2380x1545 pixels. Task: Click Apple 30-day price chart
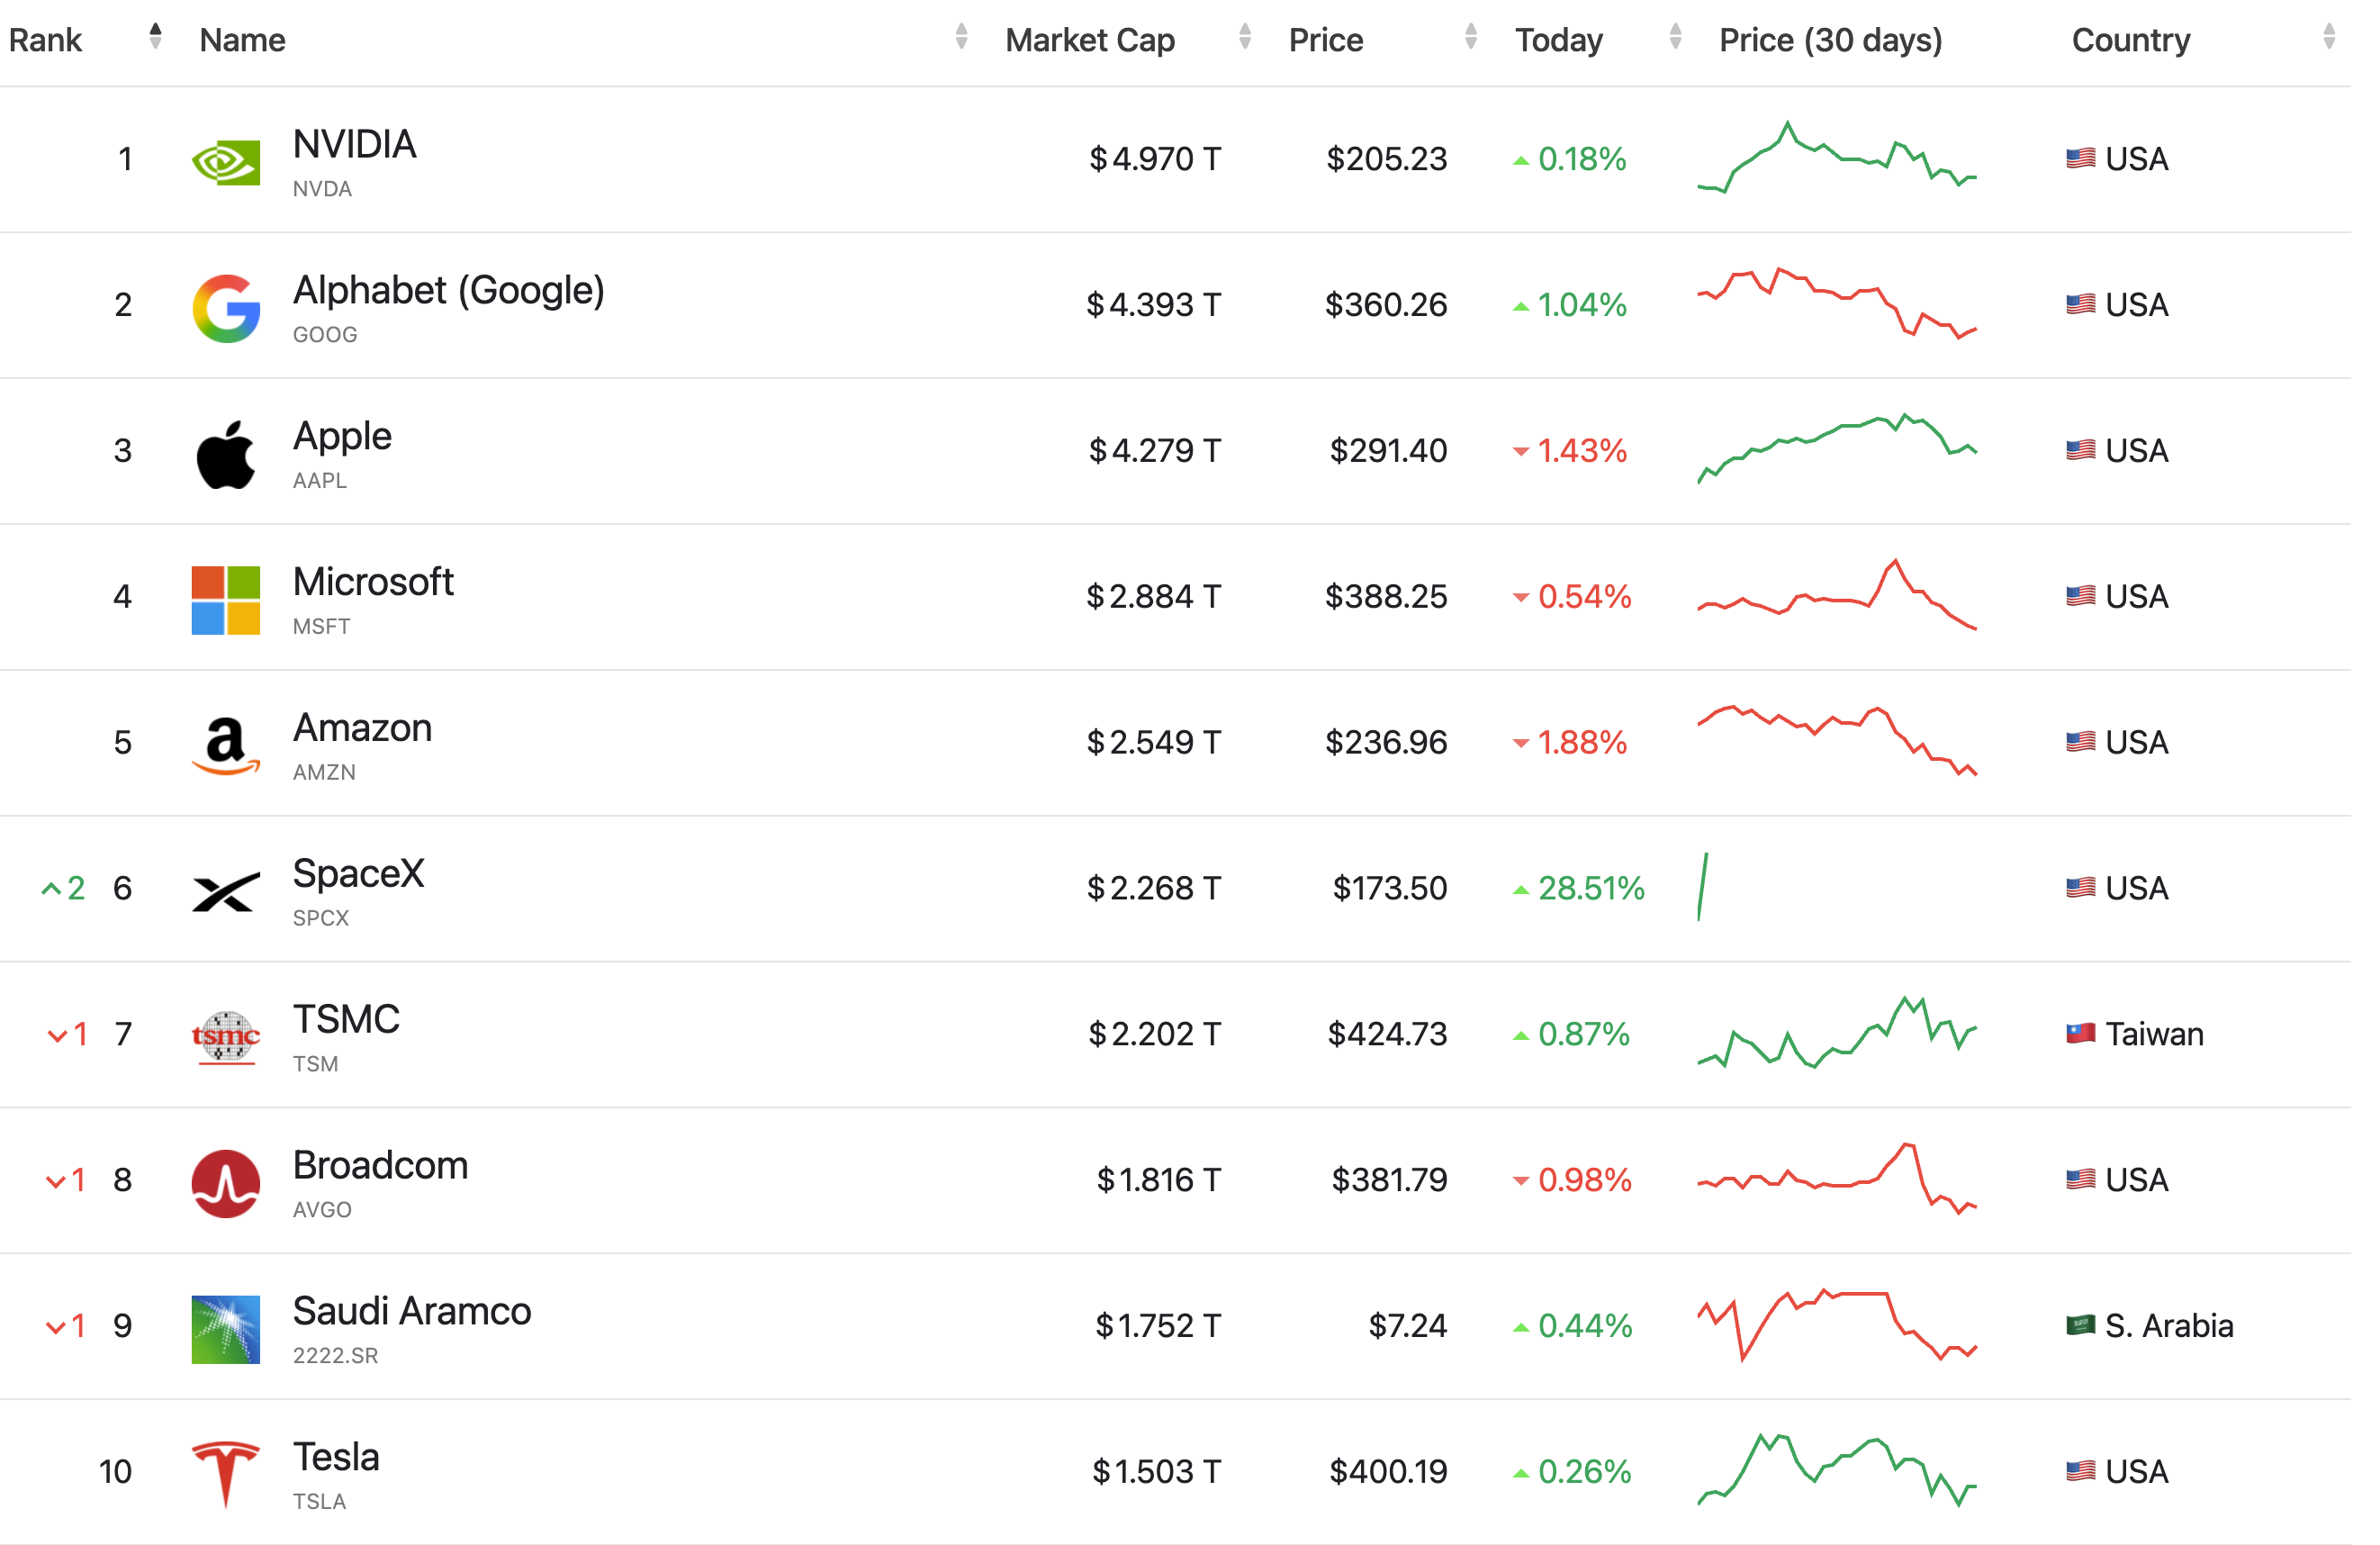[1837, 448]
